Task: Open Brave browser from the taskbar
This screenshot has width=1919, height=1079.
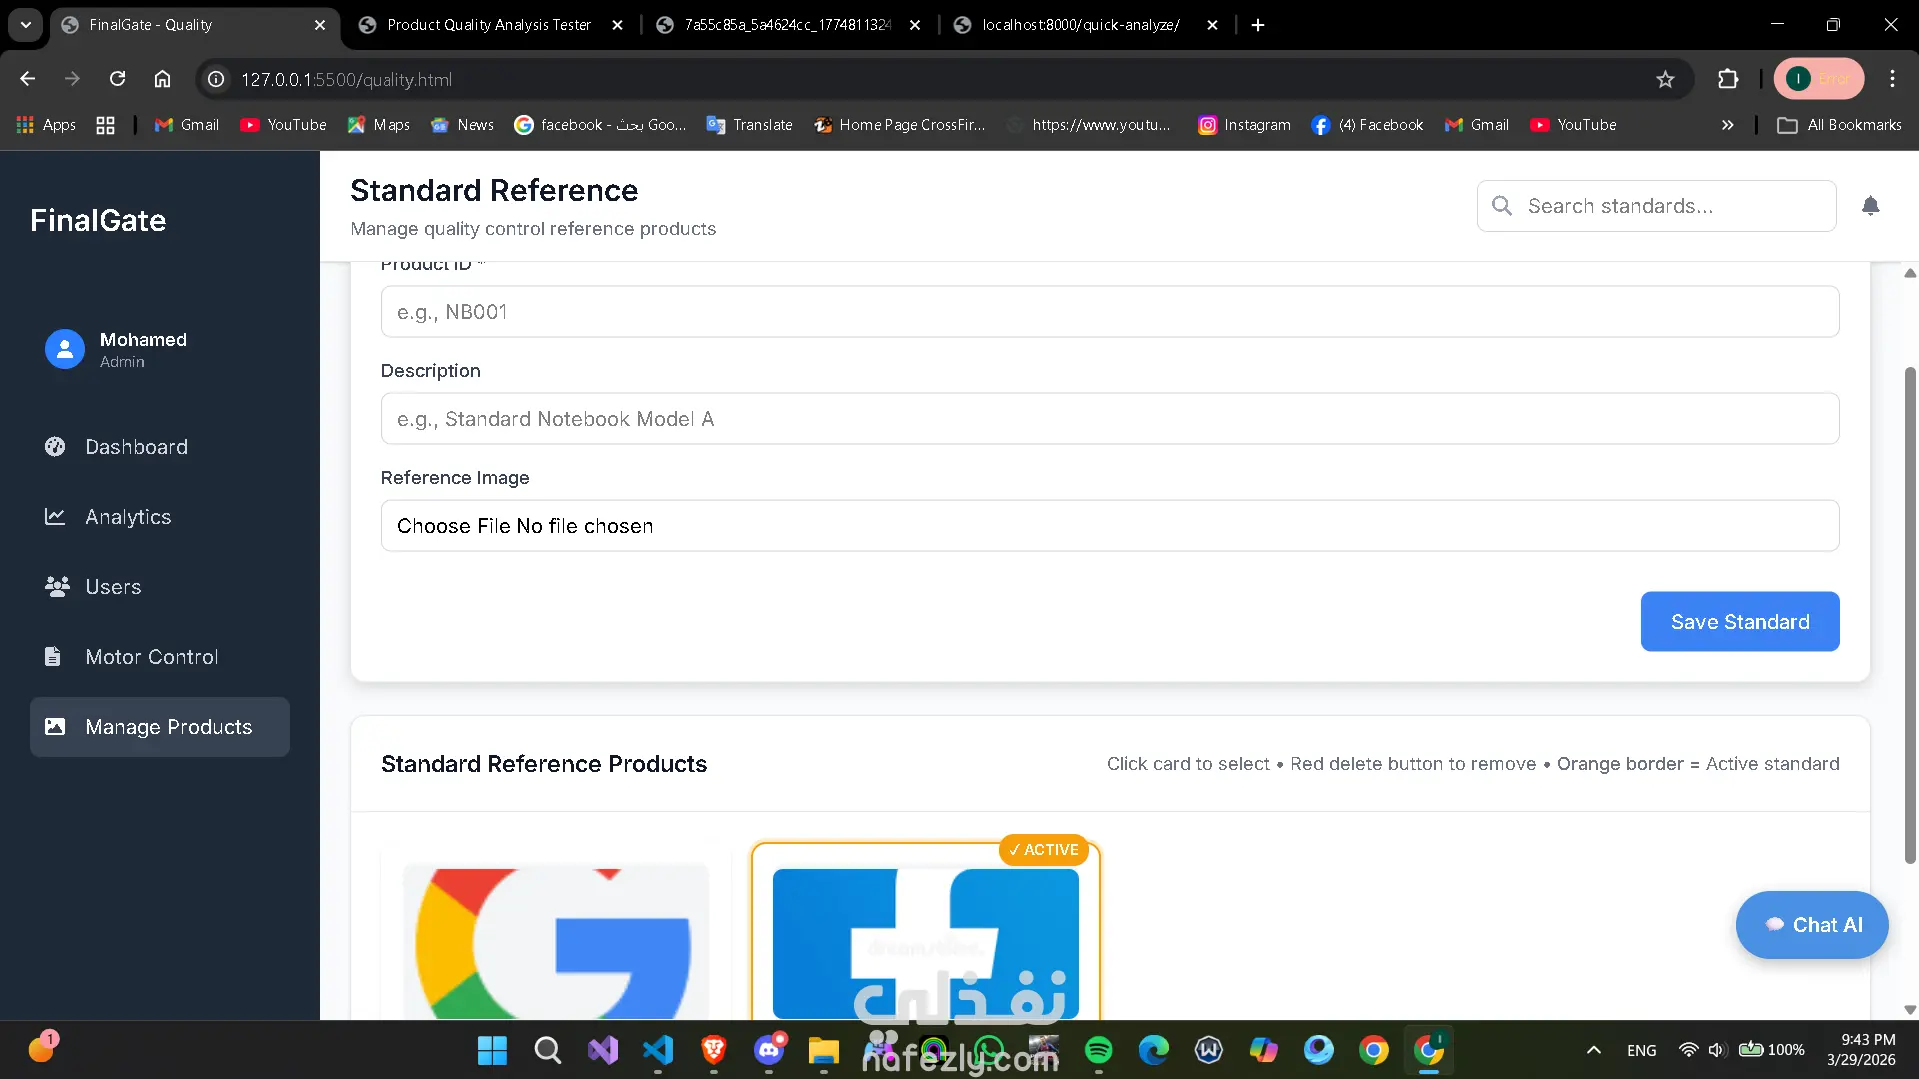Action: click(x=714, y=1050)
